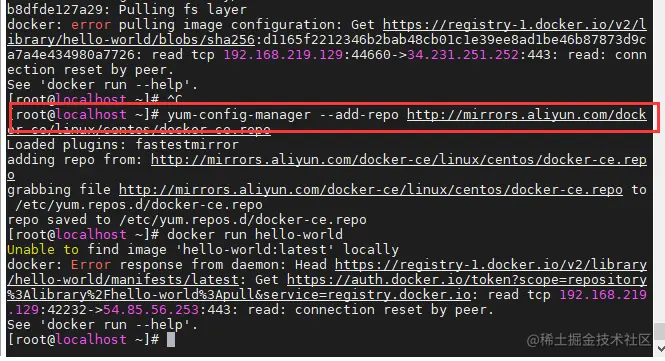Click the IP address 54.85.56.253
The height and width of the screenshot is (361, 665).
151,310
